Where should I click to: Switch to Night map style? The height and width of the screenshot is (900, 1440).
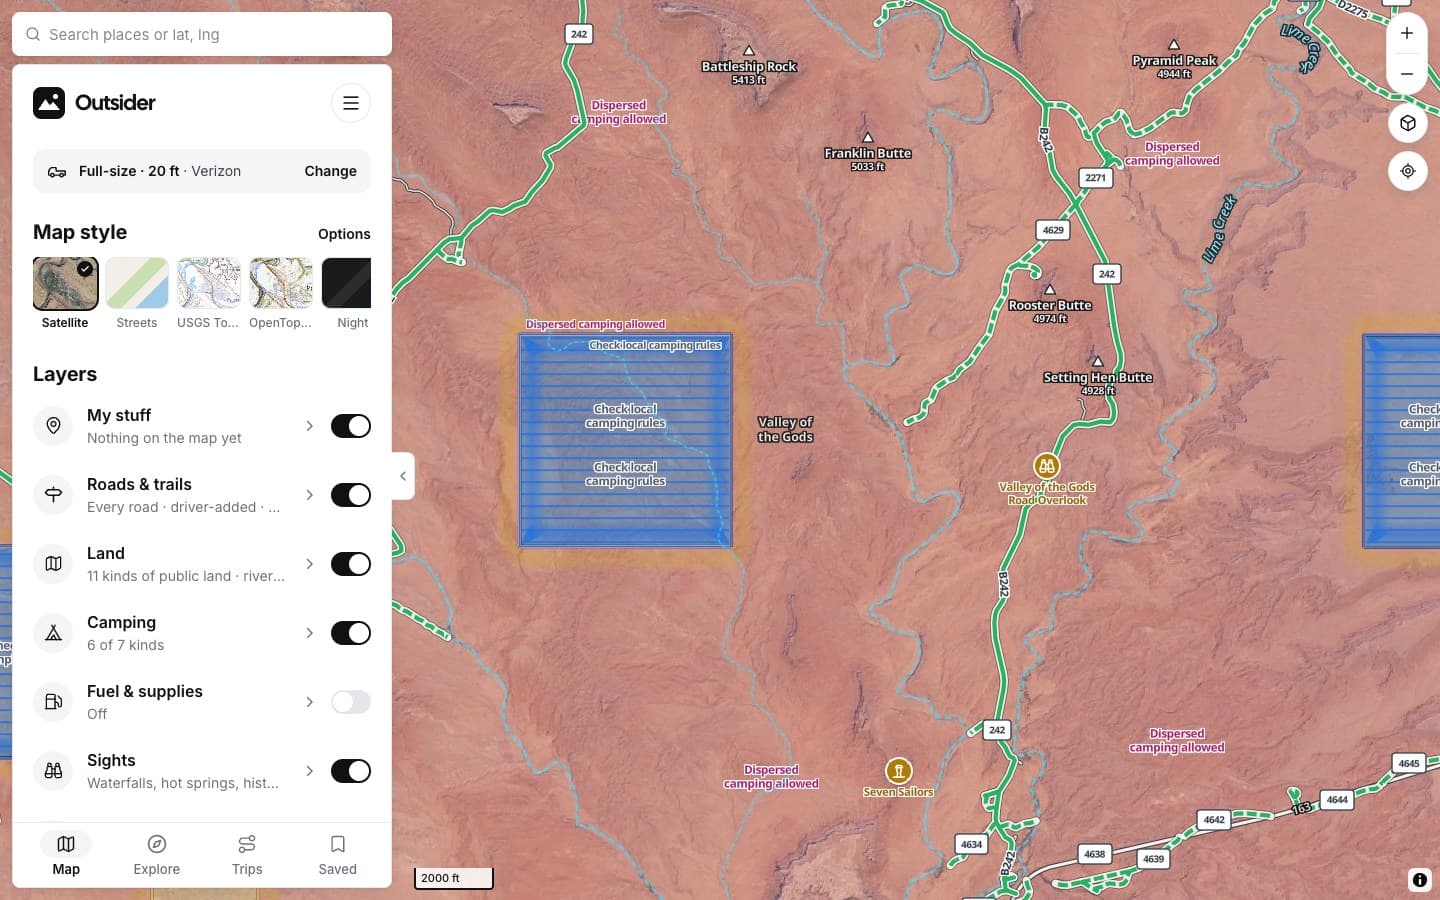click(347, 293)
